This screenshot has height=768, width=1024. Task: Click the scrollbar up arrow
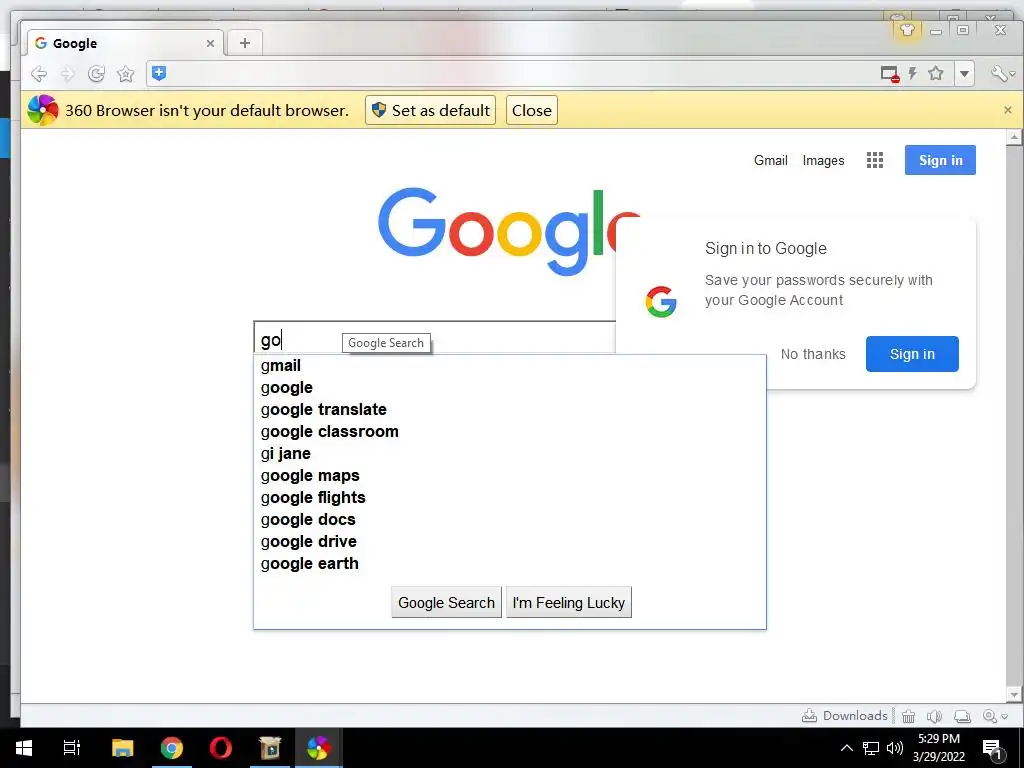point(1014,136)
